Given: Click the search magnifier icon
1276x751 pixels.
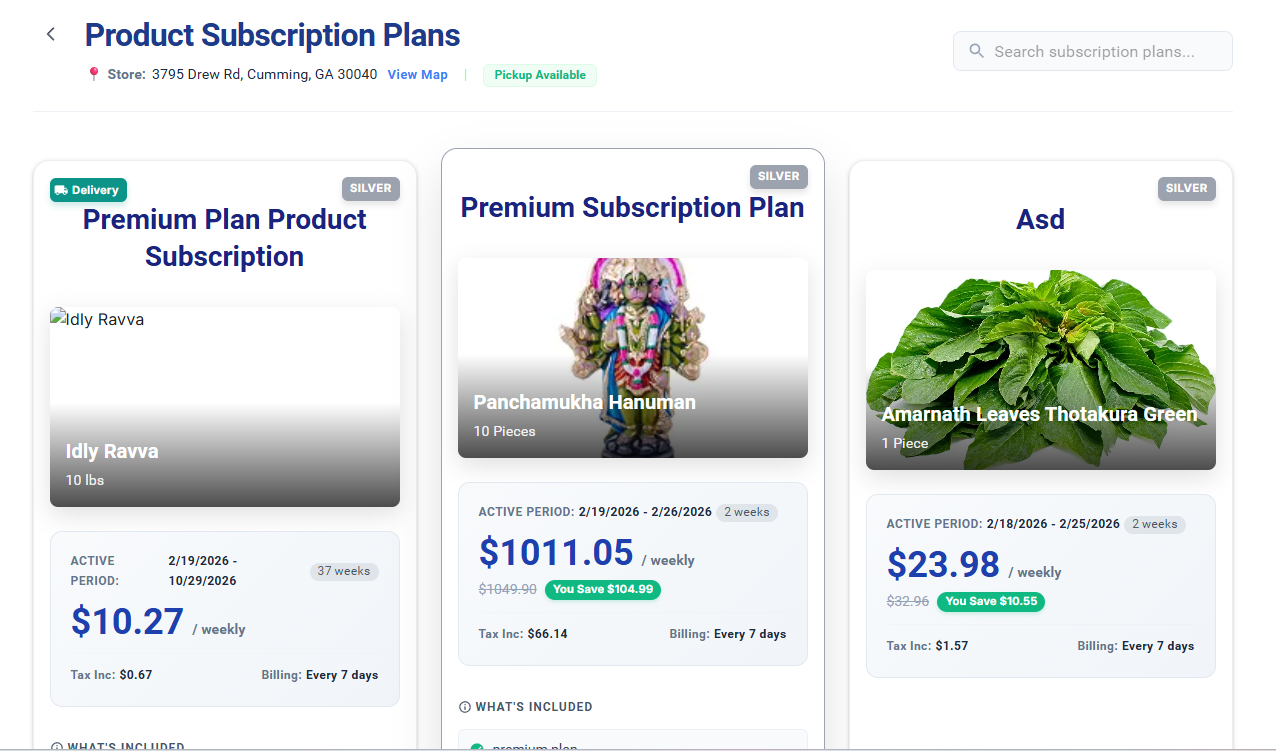Looking at the screenshot, I should pyautogui.click(x=976, y=51).
